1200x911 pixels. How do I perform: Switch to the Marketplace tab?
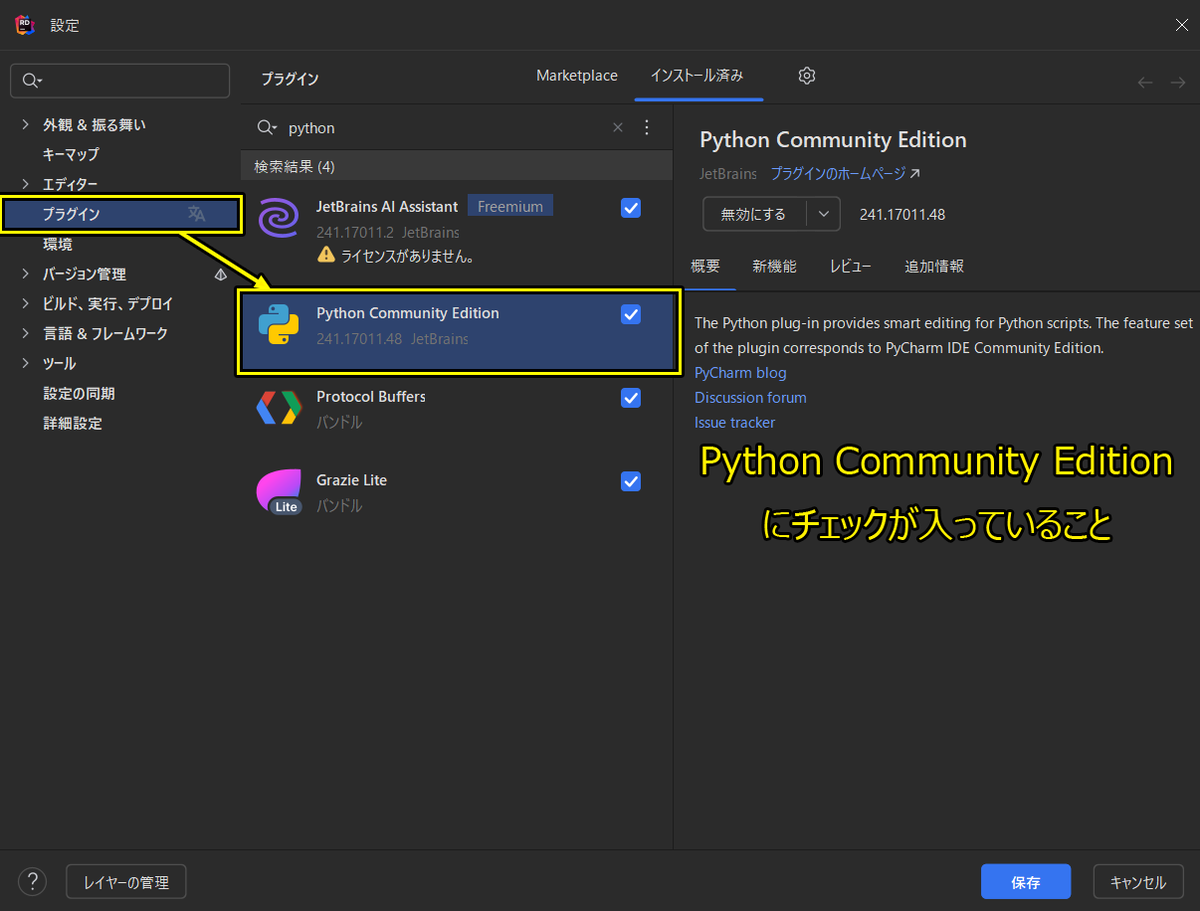[577, 76]
